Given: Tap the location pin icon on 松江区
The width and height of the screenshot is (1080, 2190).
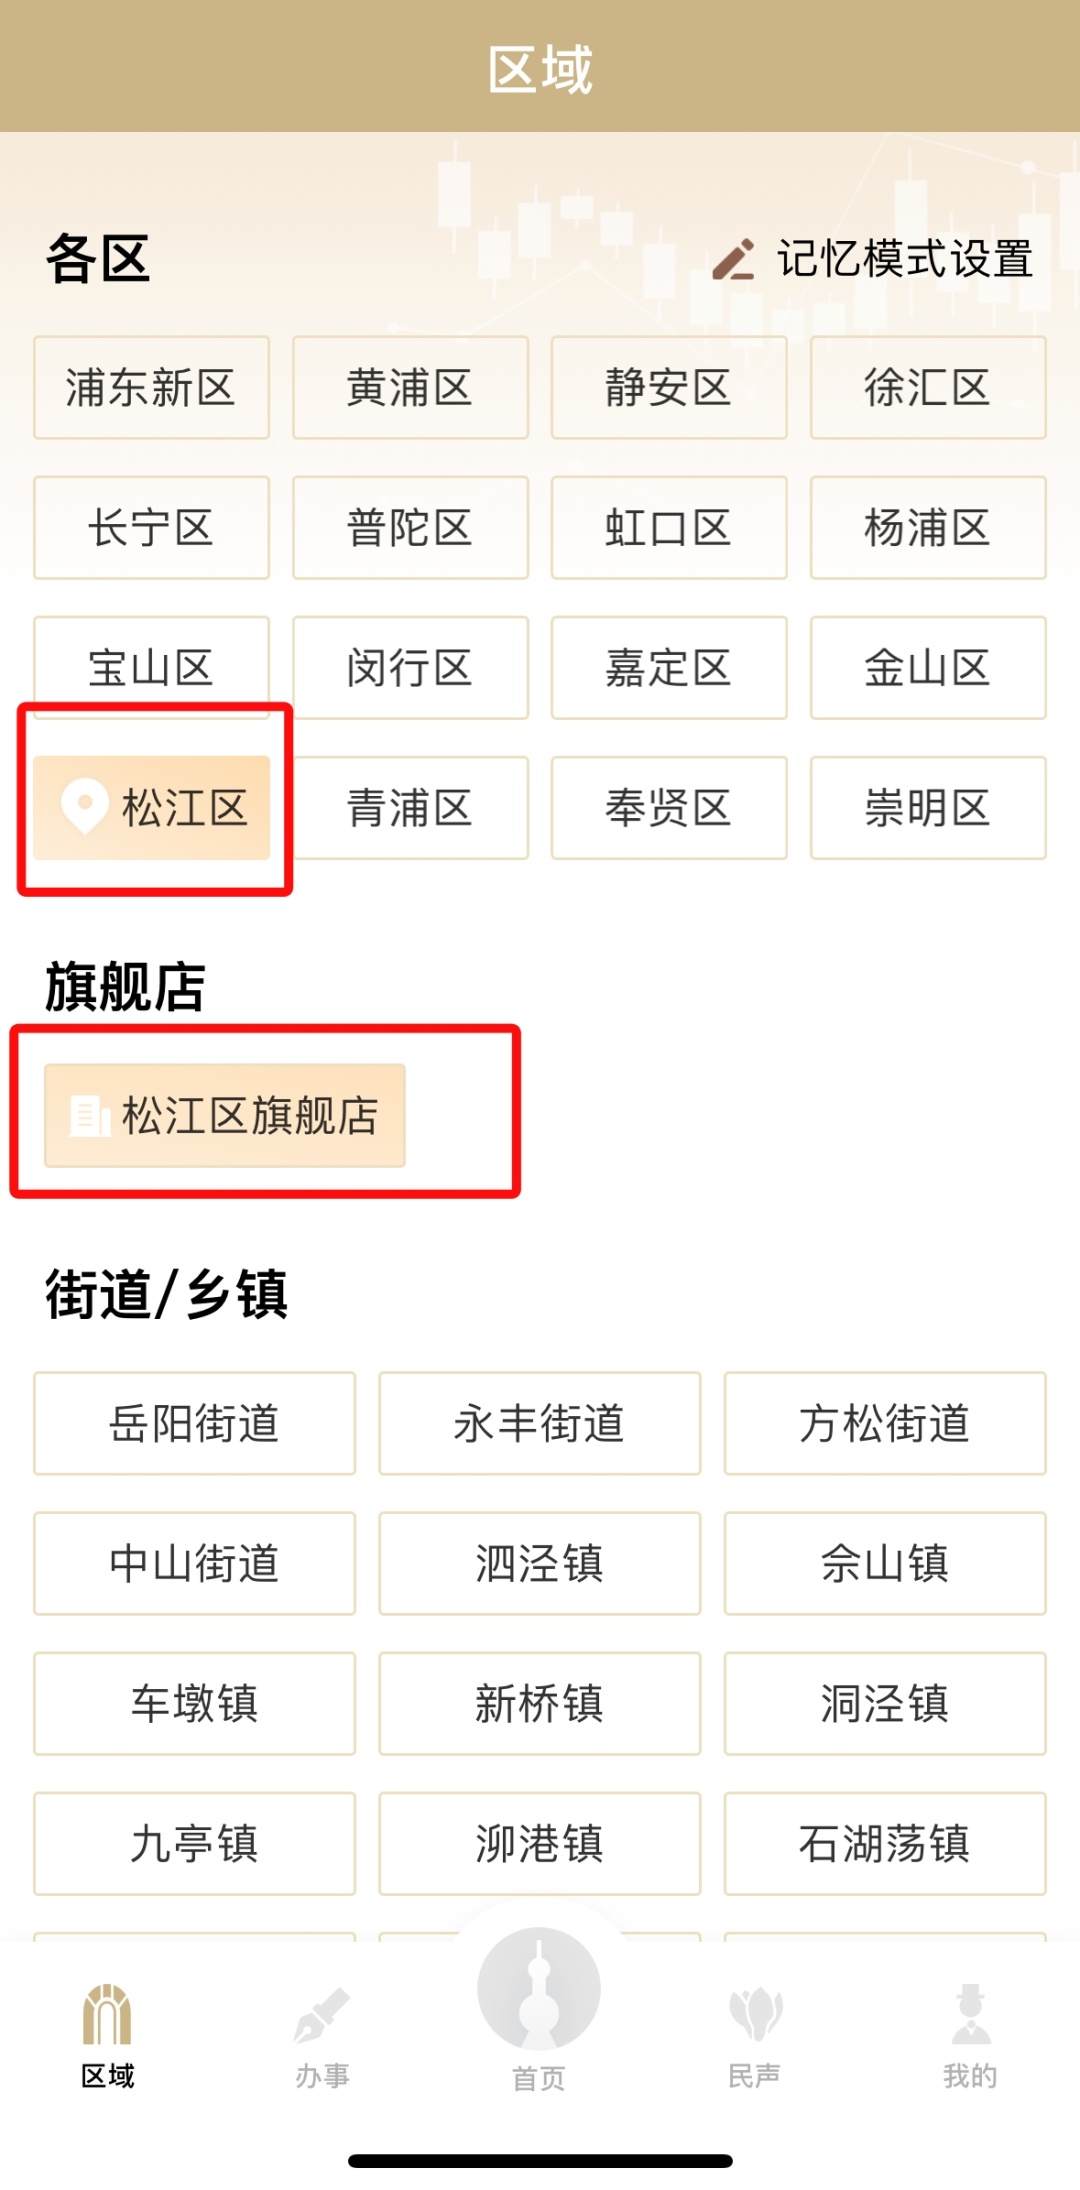Looking at the screenshot, I should pyautogui.click(x=85, y=806).
